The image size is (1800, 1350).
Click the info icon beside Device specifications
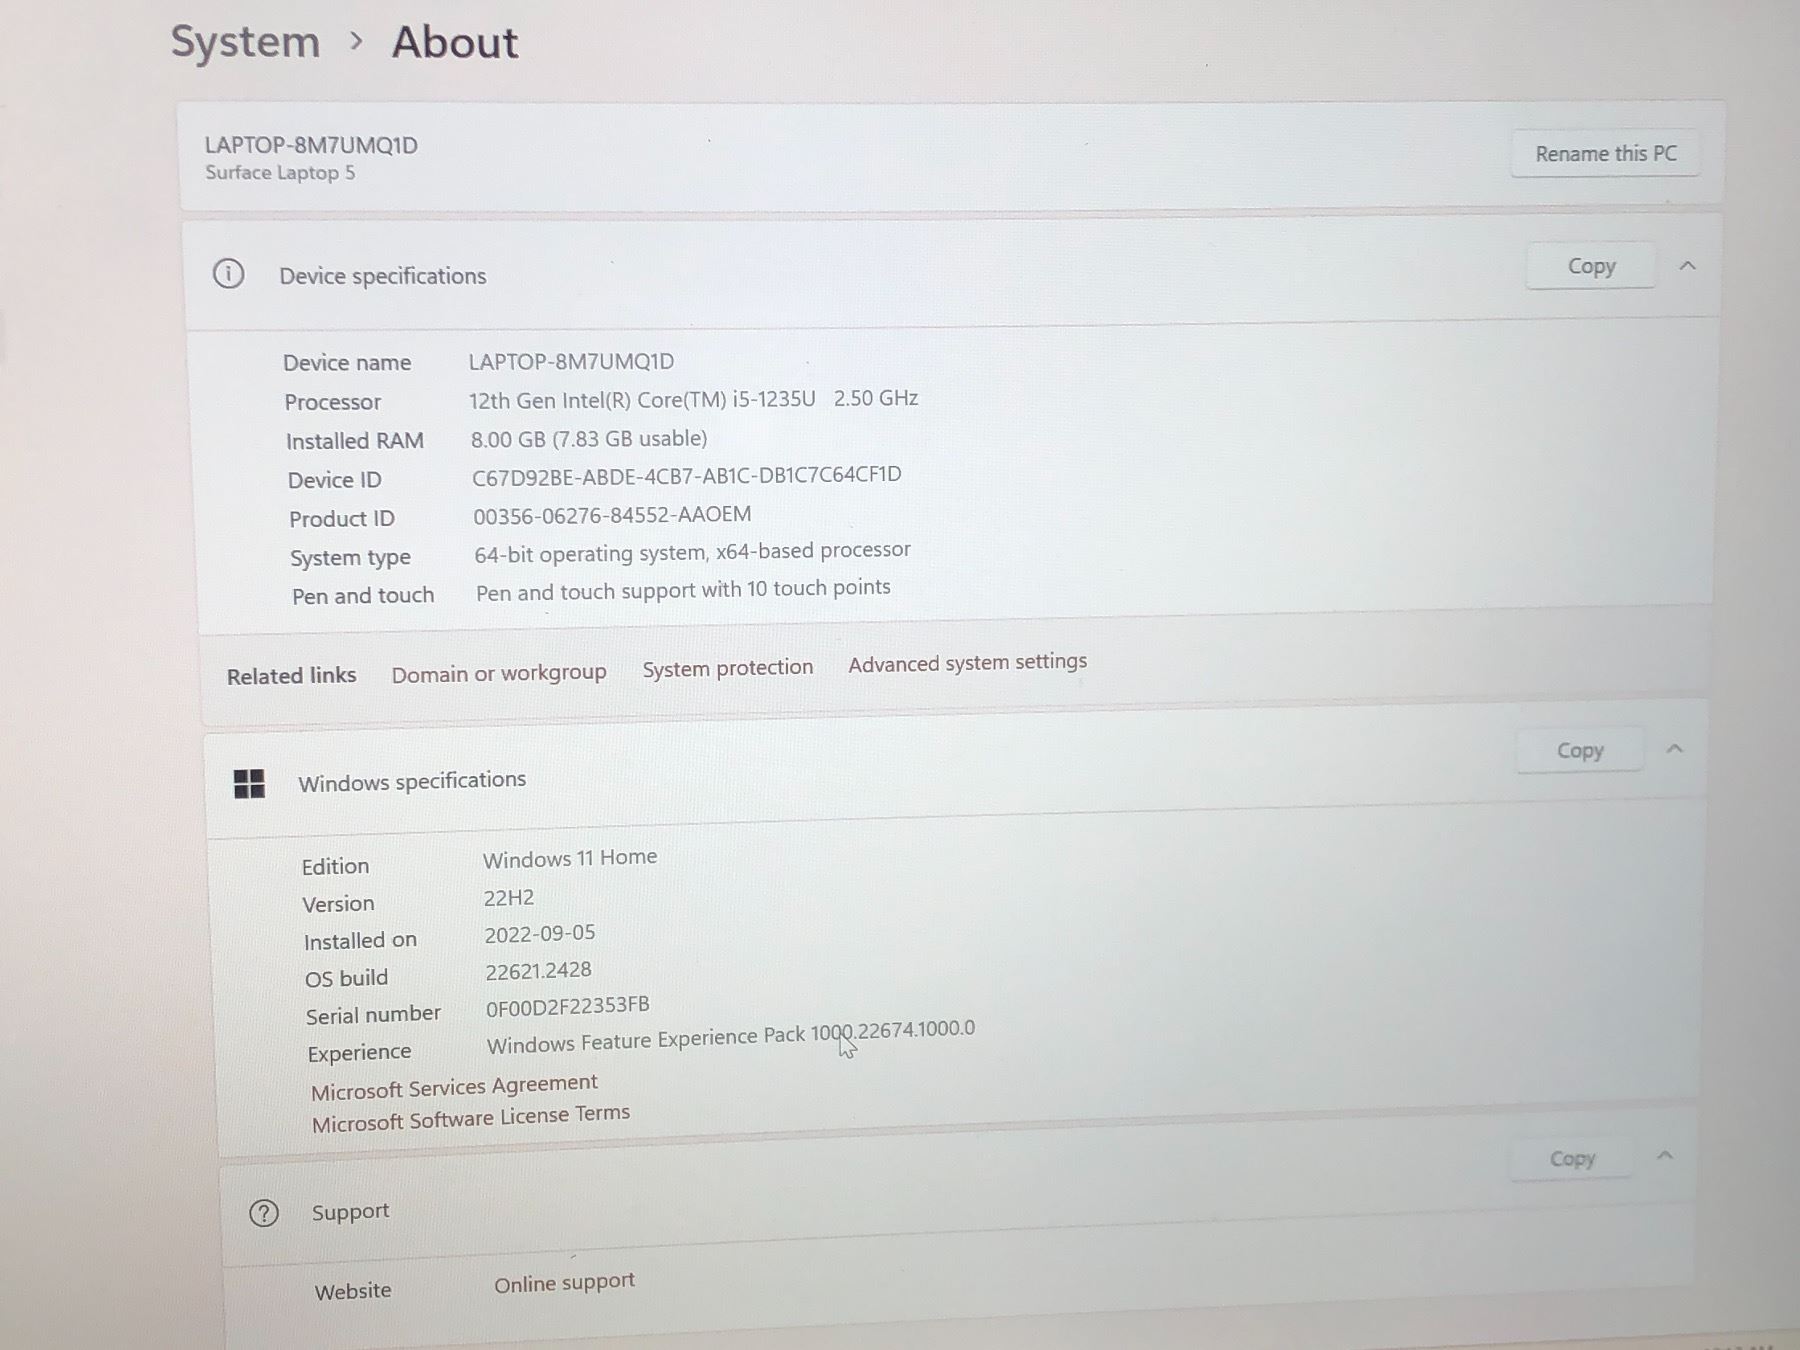point(228,273)
